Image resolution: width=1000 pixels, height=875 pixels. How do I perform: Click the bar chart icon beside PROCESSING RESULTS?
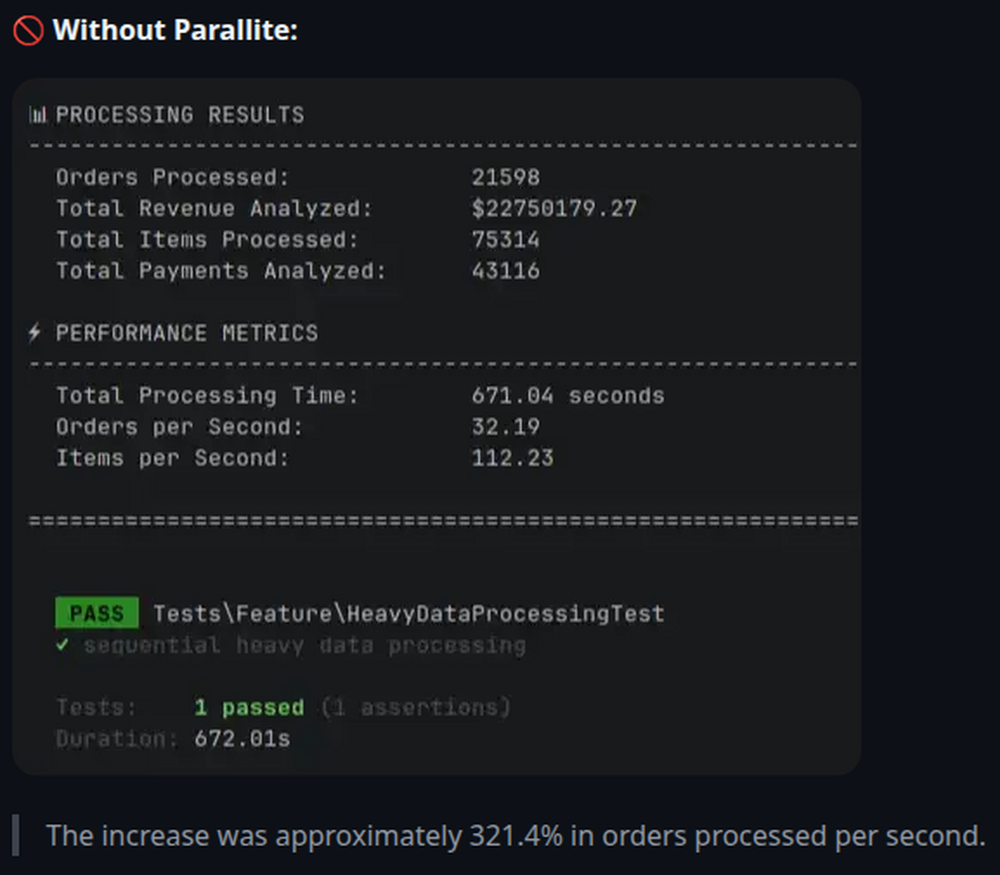[x=39, y=115]
